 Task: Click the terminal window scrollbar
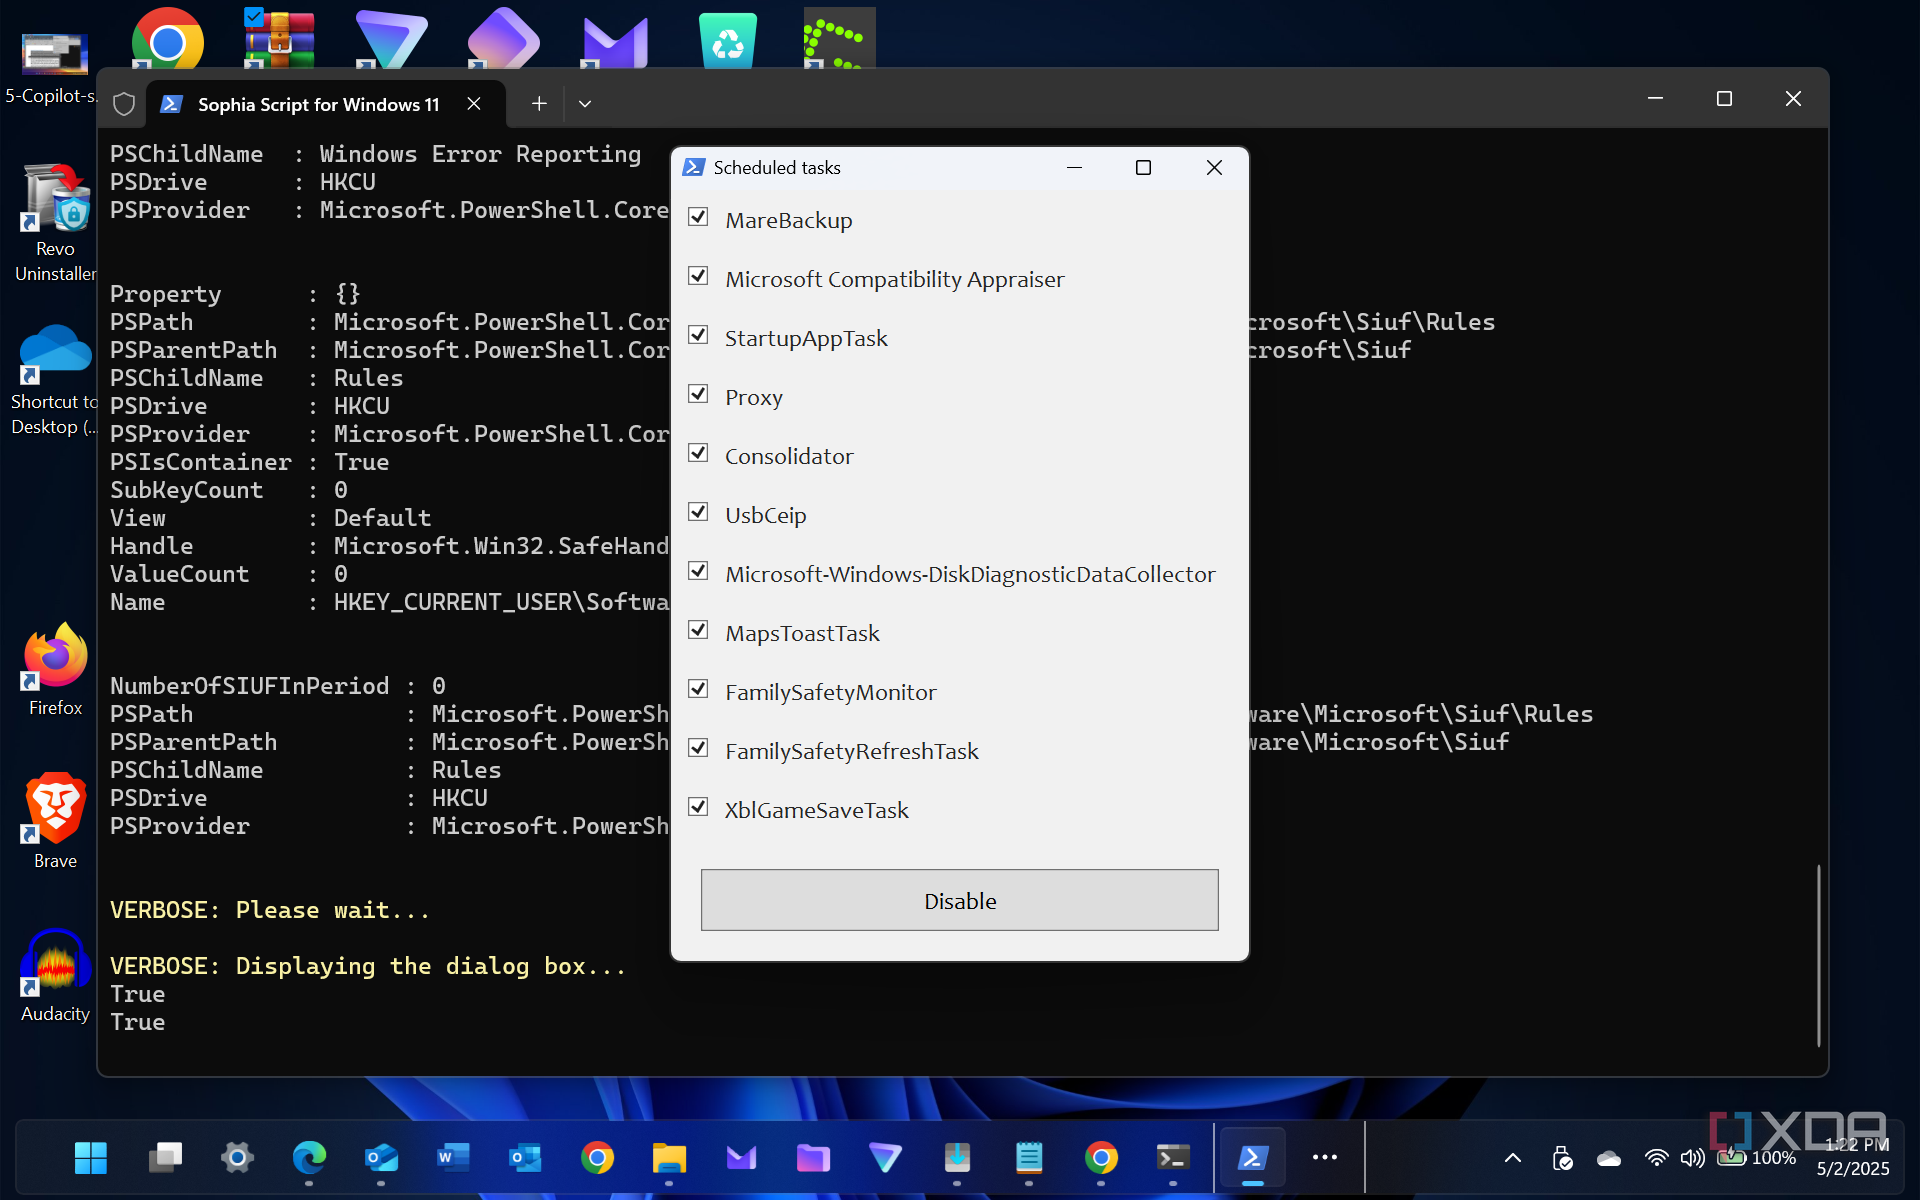click(1818, 955)
